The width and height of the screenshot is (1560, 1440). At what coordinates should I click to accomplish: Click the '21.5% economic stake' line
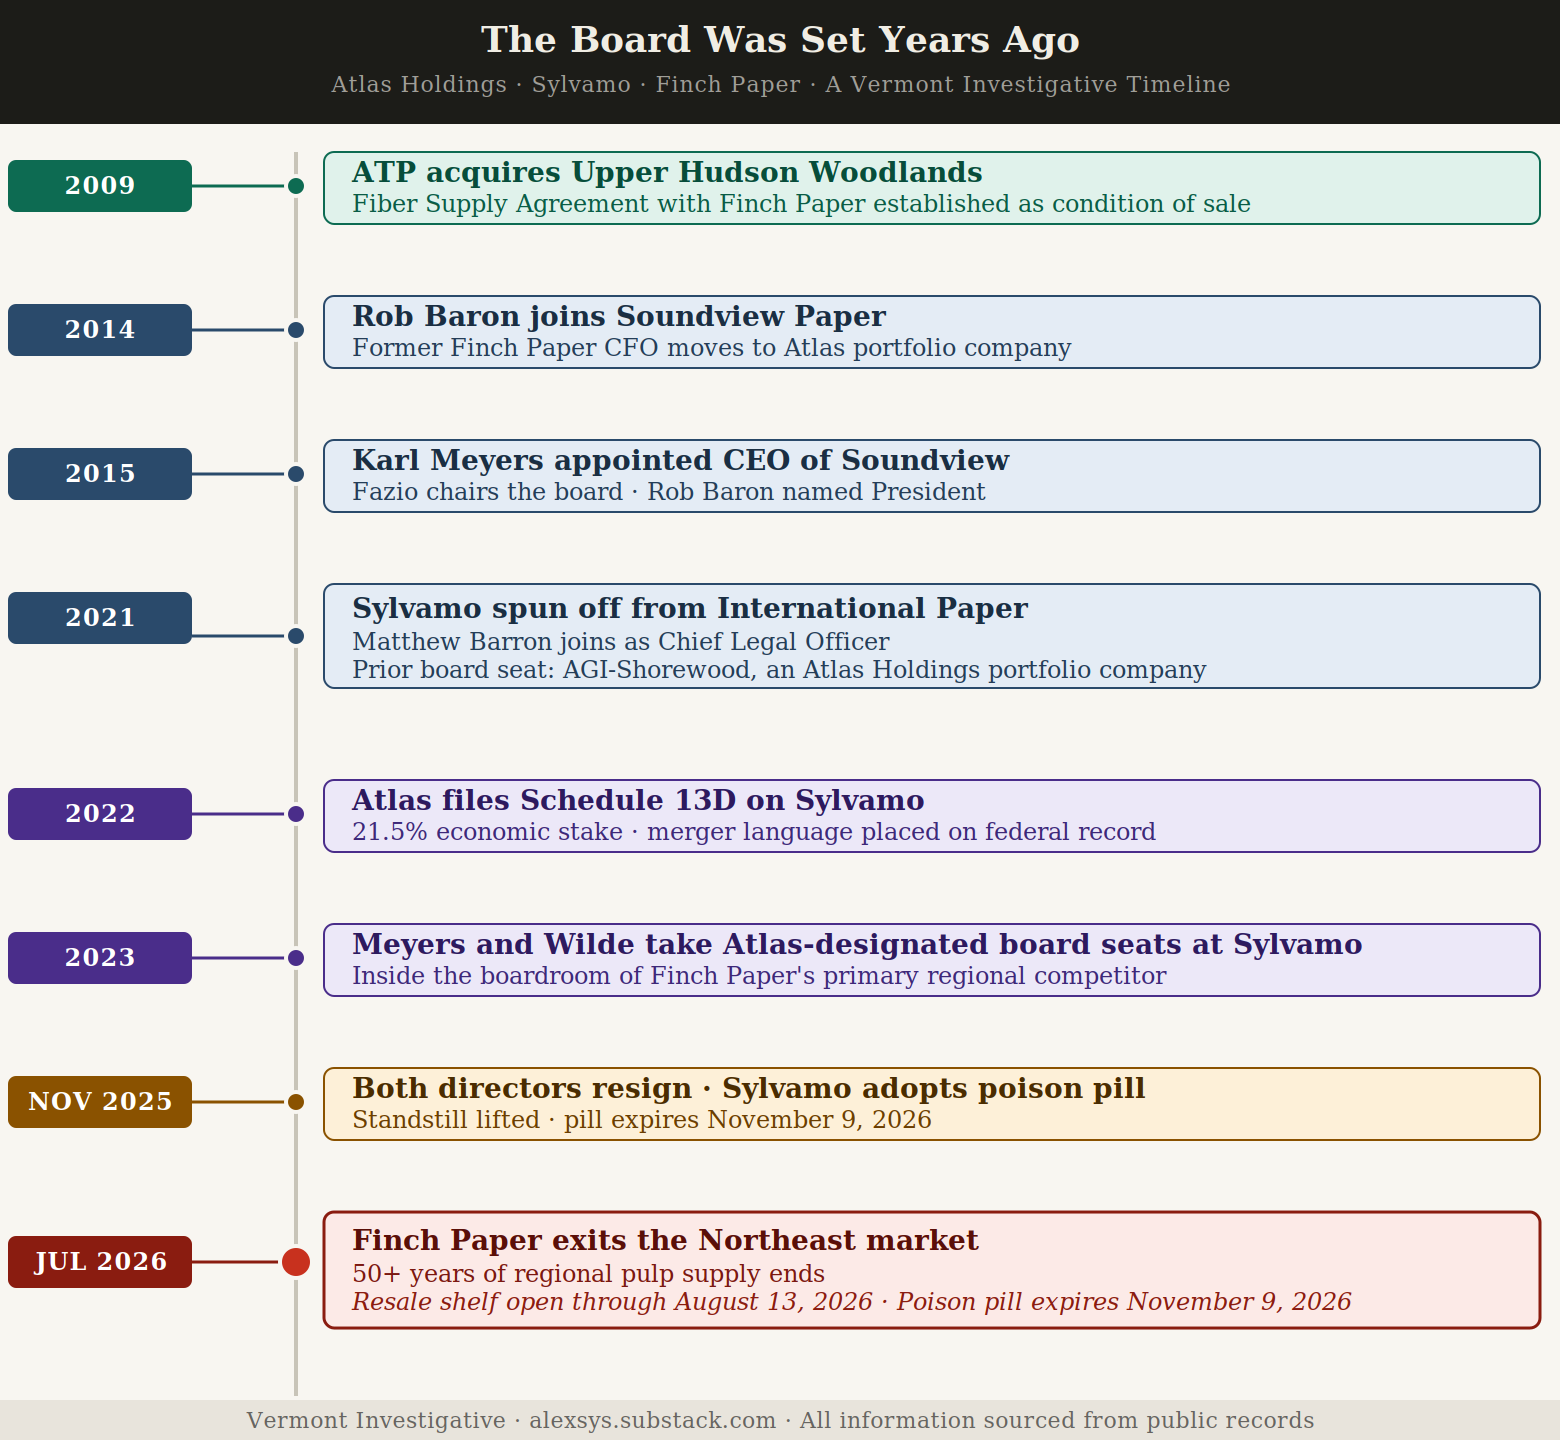click(x=754, y=832)
